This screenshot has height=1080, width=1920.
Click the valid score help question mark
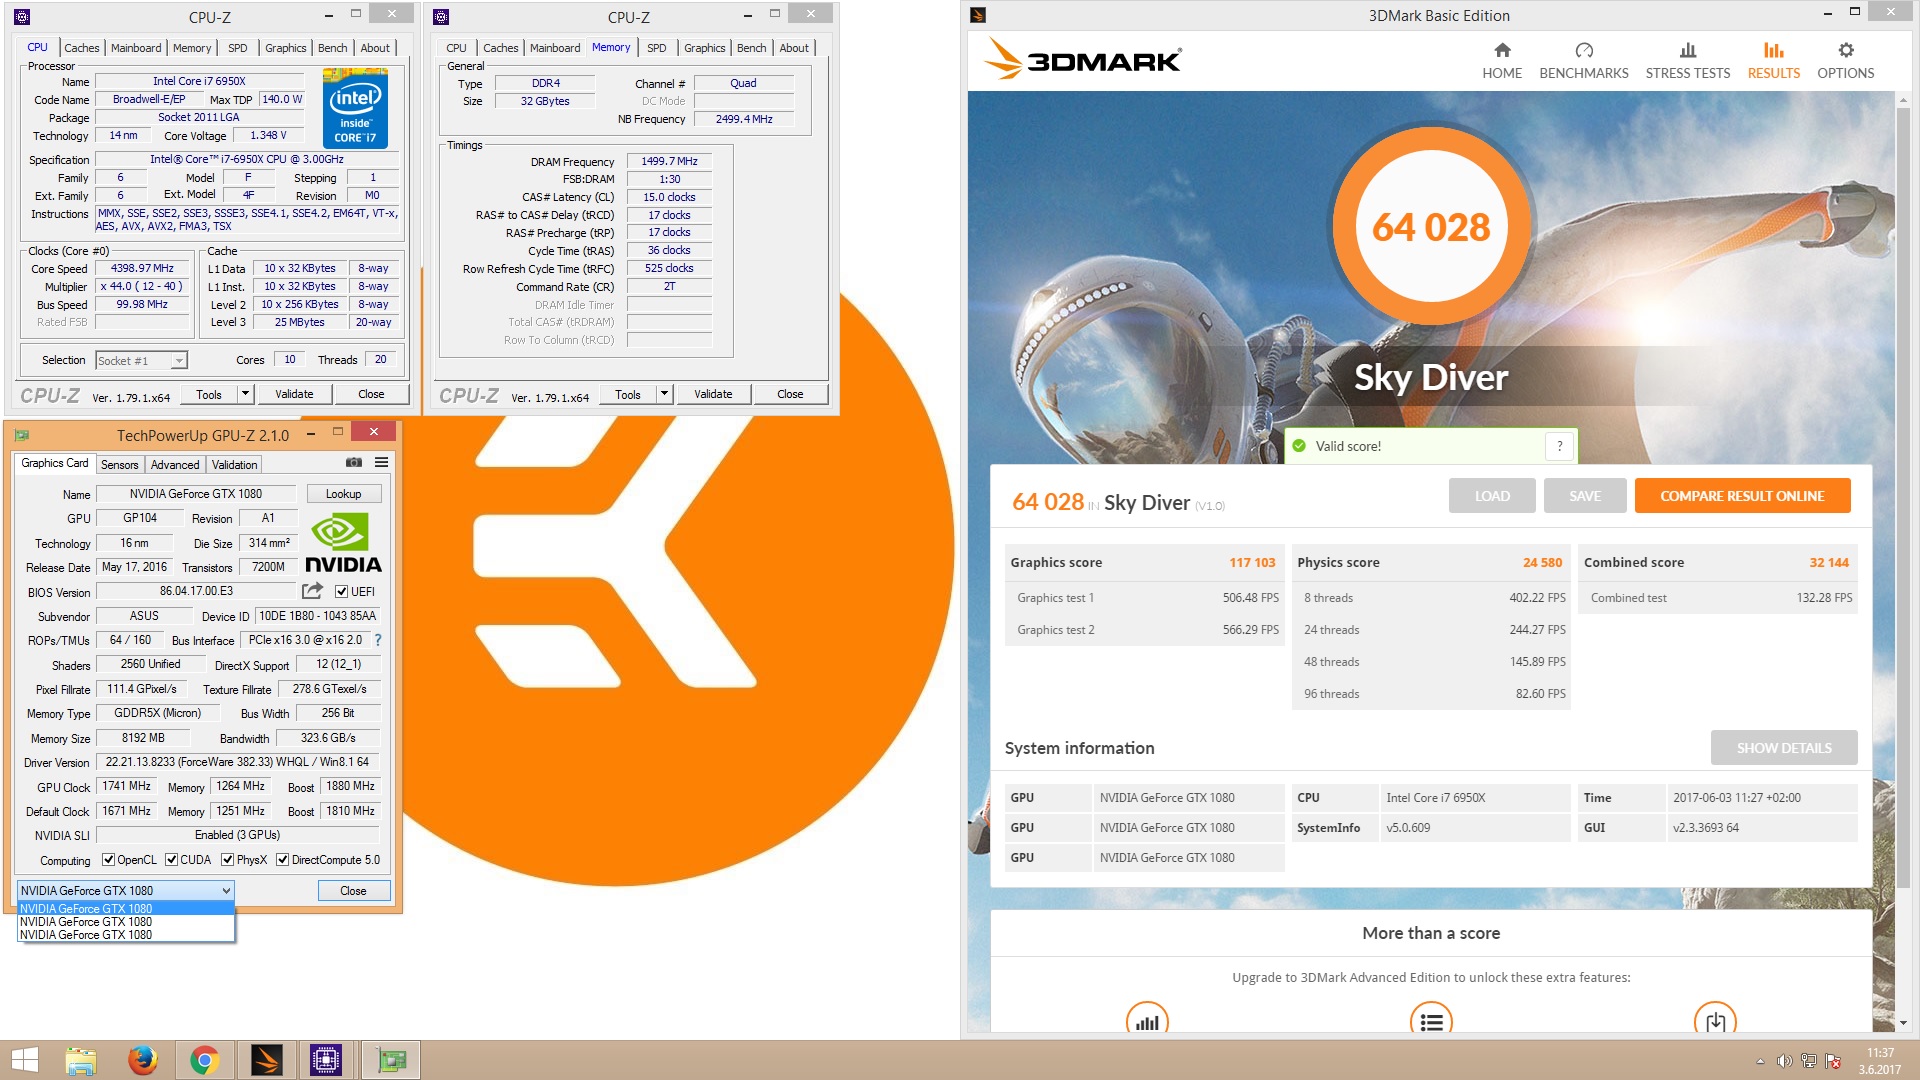1559,446
